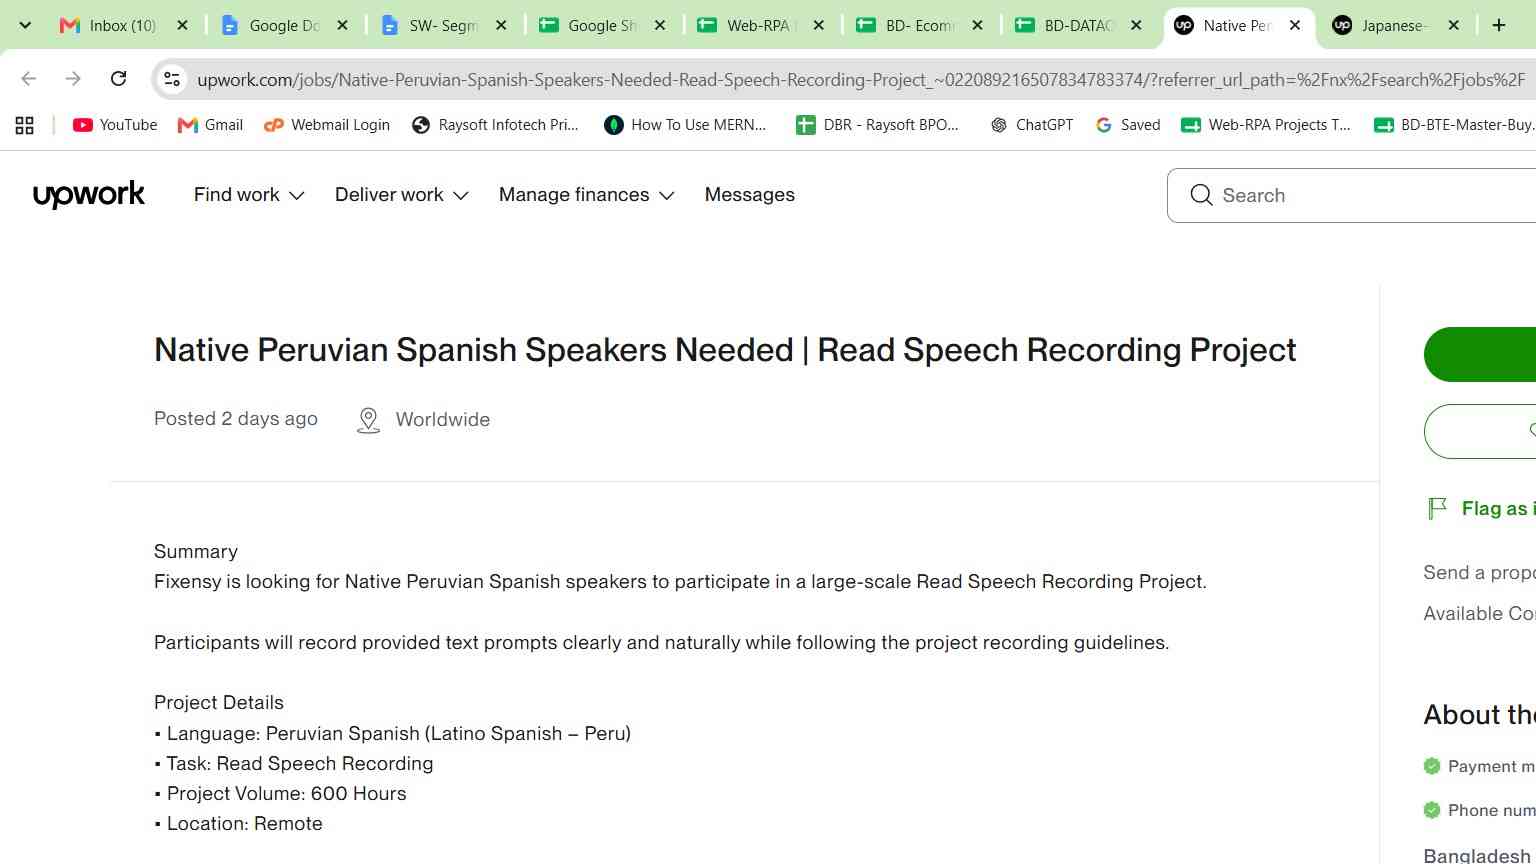The image size is (1536, 864).
Task: Reload the page with refresh icon
Action: [x=118, y=78]
